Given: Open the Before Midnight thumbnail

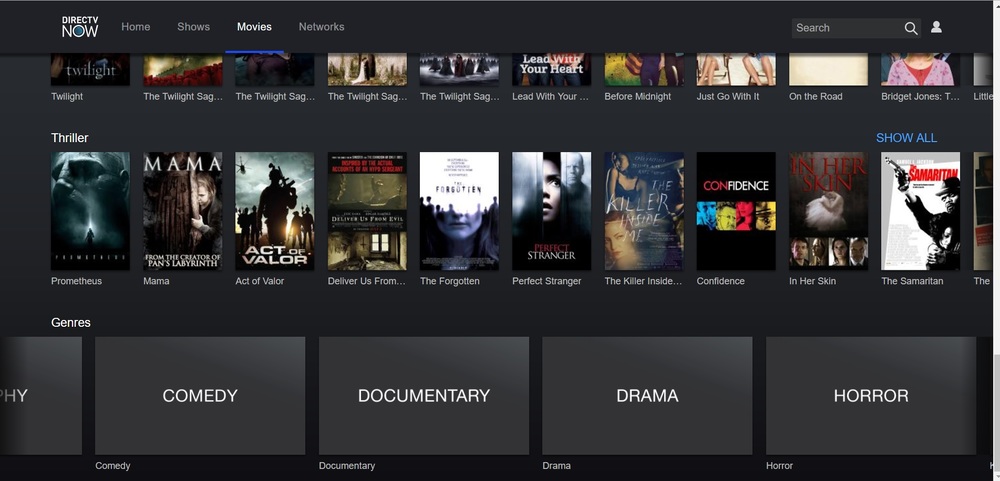Looking at the screenshot, I should coord(644,69).
